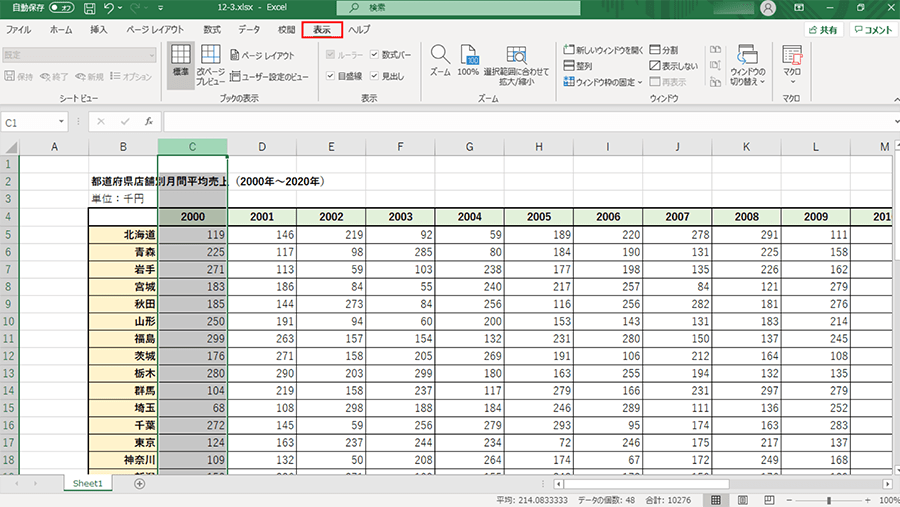Viewport: 900px width, 507px height.
Task: Select the 東京 cell
Action: tap(123, 443)
